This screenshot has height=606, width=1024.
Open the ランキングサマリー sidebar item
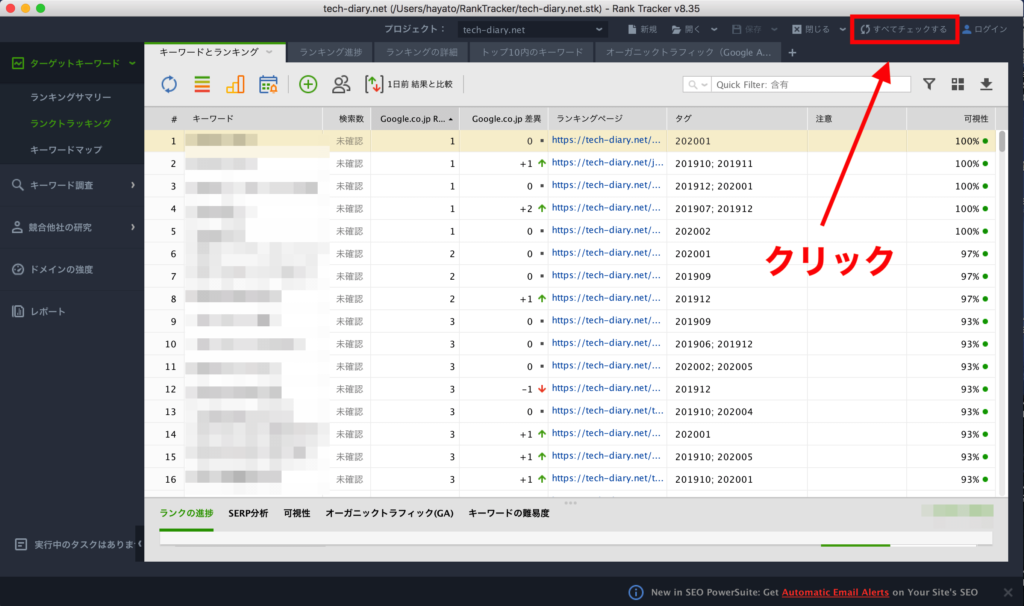point(71,97)
